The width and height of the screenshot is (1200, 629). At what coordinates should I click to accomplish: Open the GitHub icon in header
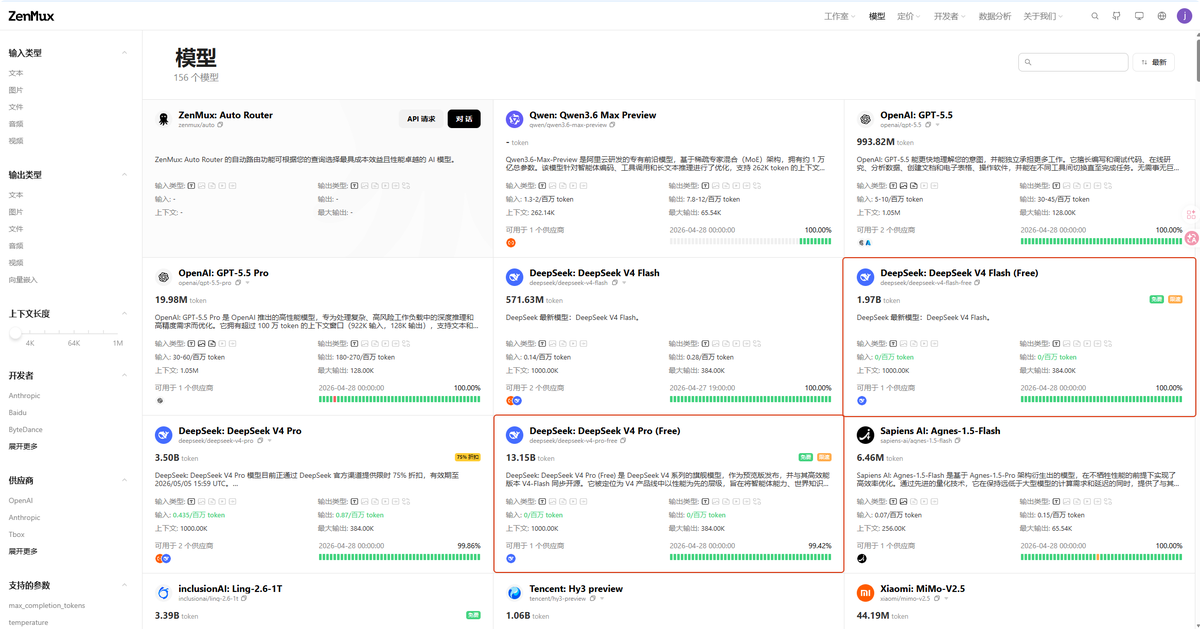(x=1117, y=16)
